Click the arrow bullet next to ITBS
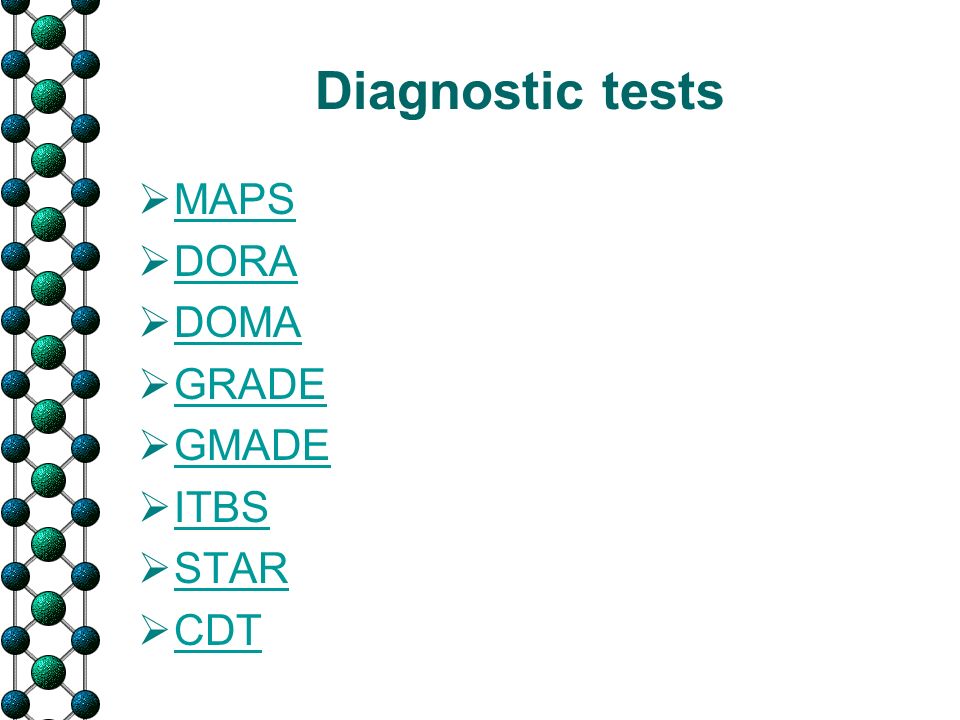 pyautogui.click(x=154, y=507)
